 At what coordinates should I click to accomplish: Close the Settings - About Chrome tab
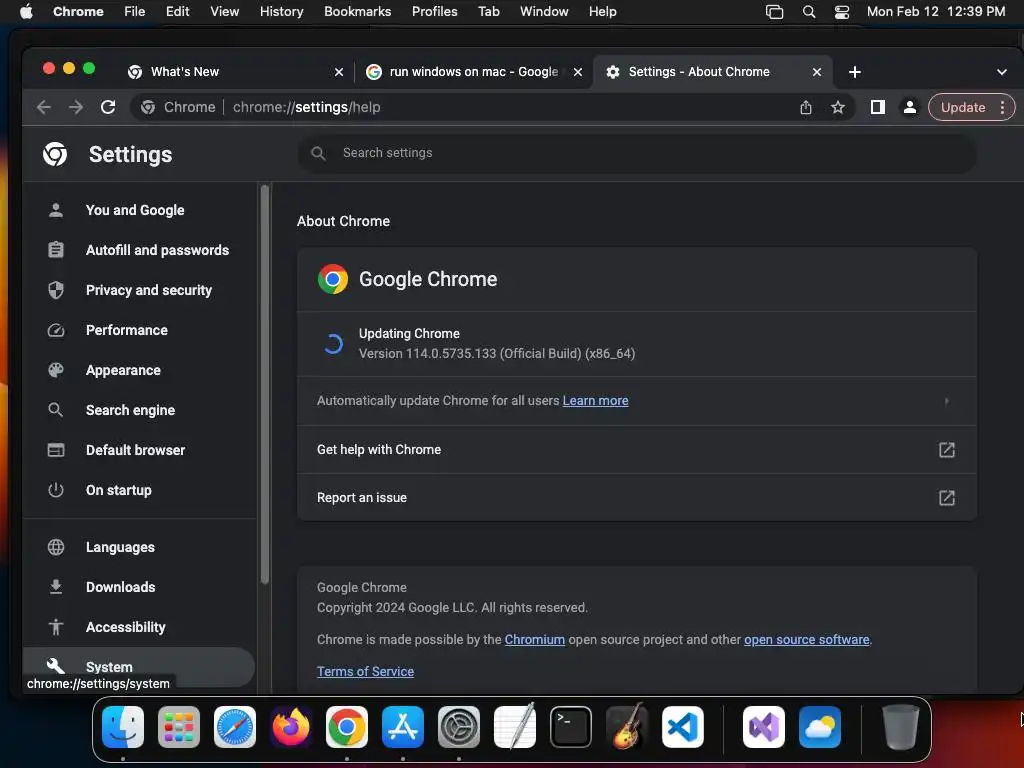(x=816, y=72)
